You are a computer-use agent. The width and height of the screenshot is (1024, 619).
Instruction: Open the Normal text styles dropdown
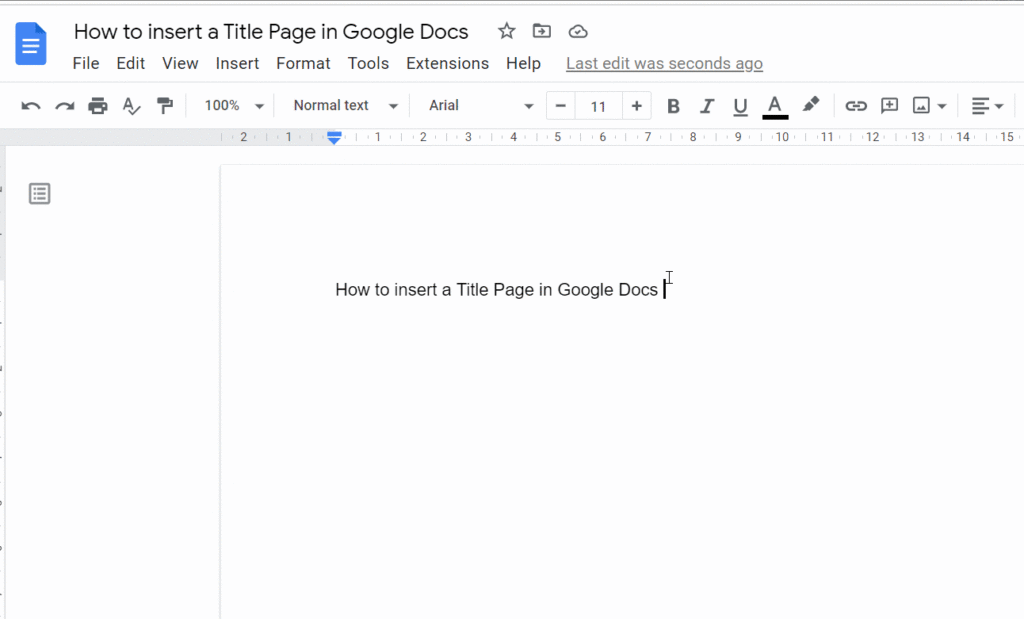342,105
